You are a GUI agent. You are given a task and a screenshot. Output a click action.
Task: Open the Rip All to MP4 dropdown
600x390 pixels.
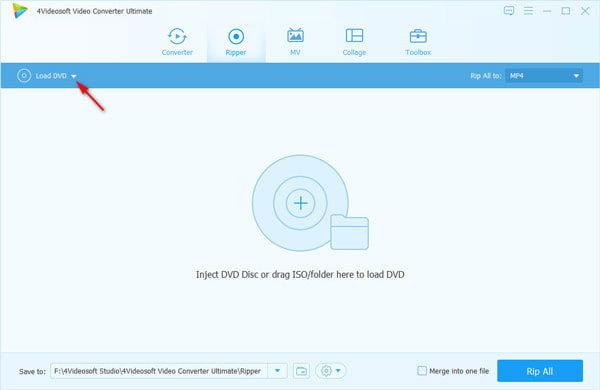[544, 76]
